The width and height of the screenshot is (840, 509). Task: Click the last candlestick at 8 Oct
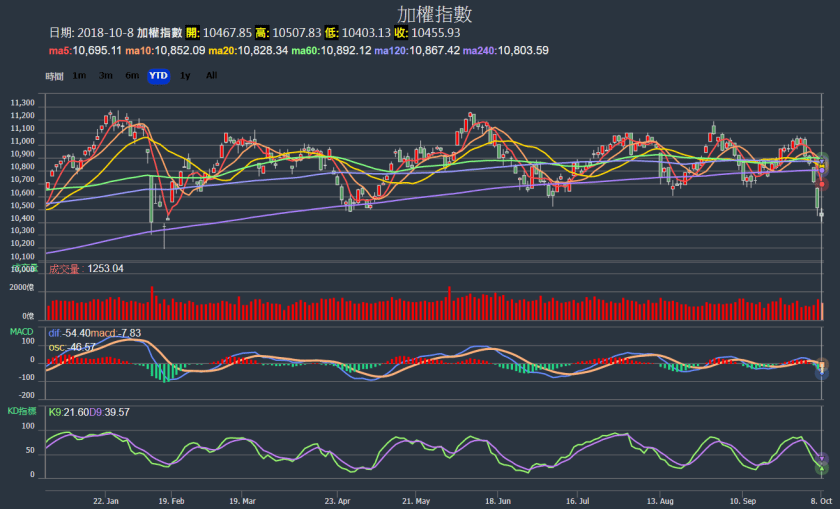(821, 212)
